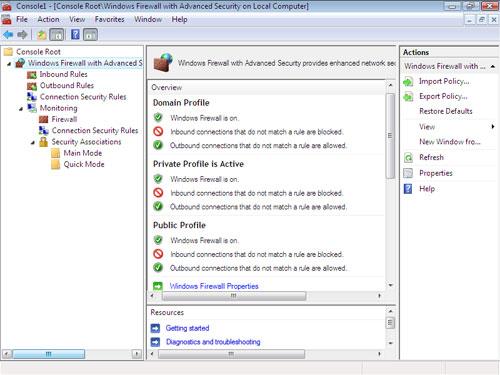Image resolution: width=500 pixels, height=375 pixels.
Task: Open the View menu in the menu bar
Action: 77,19
